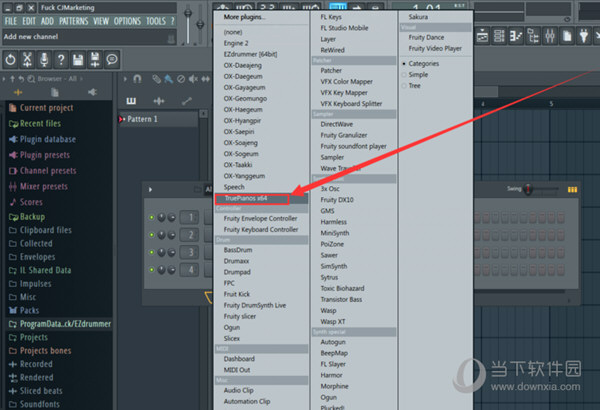Select the mute tool icon in playlist toolbar

click(193, 79)
